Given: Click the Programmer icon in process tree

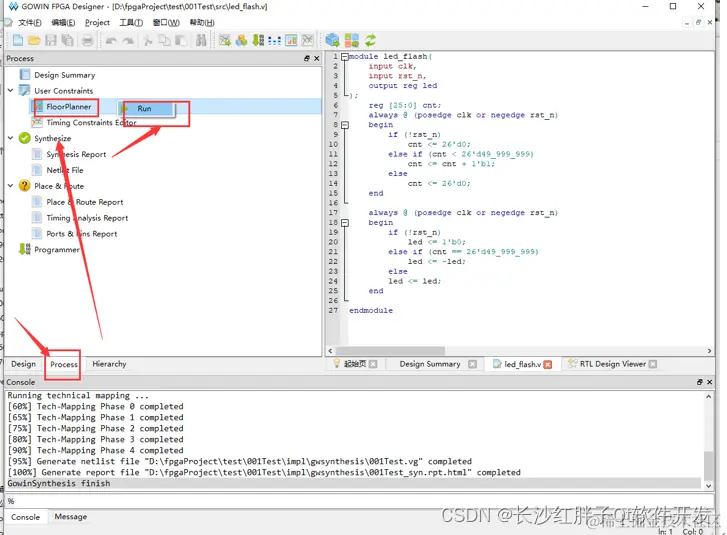Looking at the screenshot, I should (x=25, y=249).
